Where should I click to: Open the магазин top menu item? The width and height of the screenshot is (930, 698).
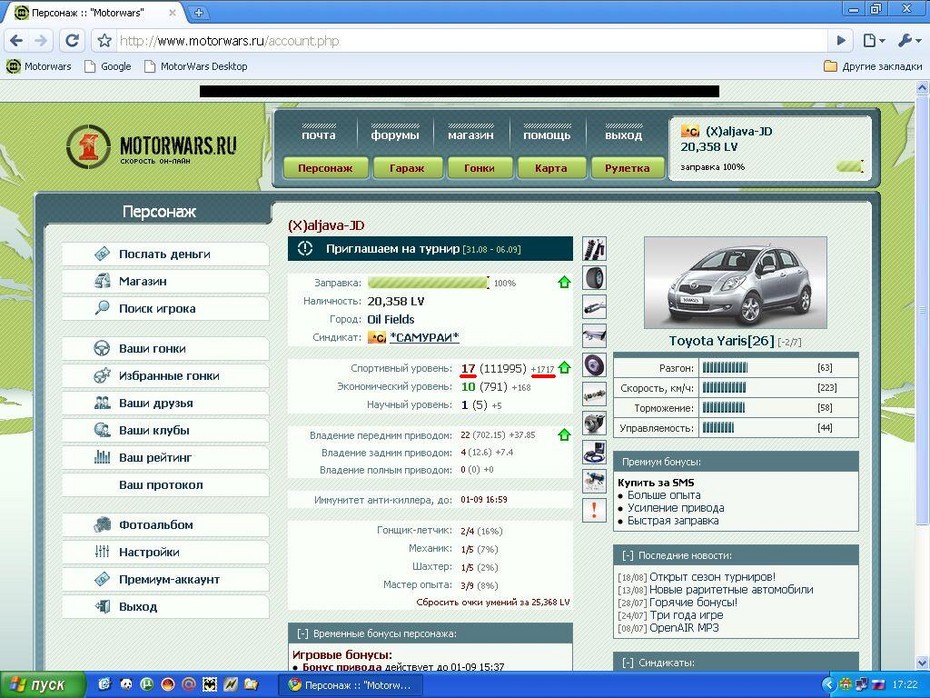[x=470, y=135]
